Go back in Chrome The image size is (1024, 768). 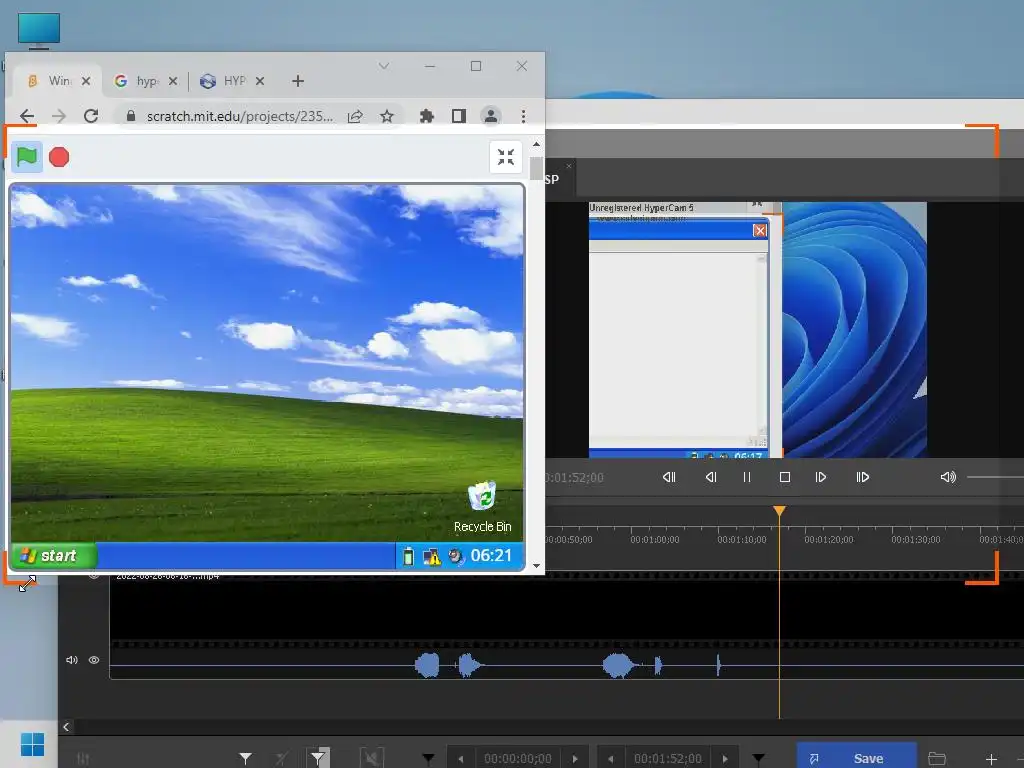coord(27,116)
